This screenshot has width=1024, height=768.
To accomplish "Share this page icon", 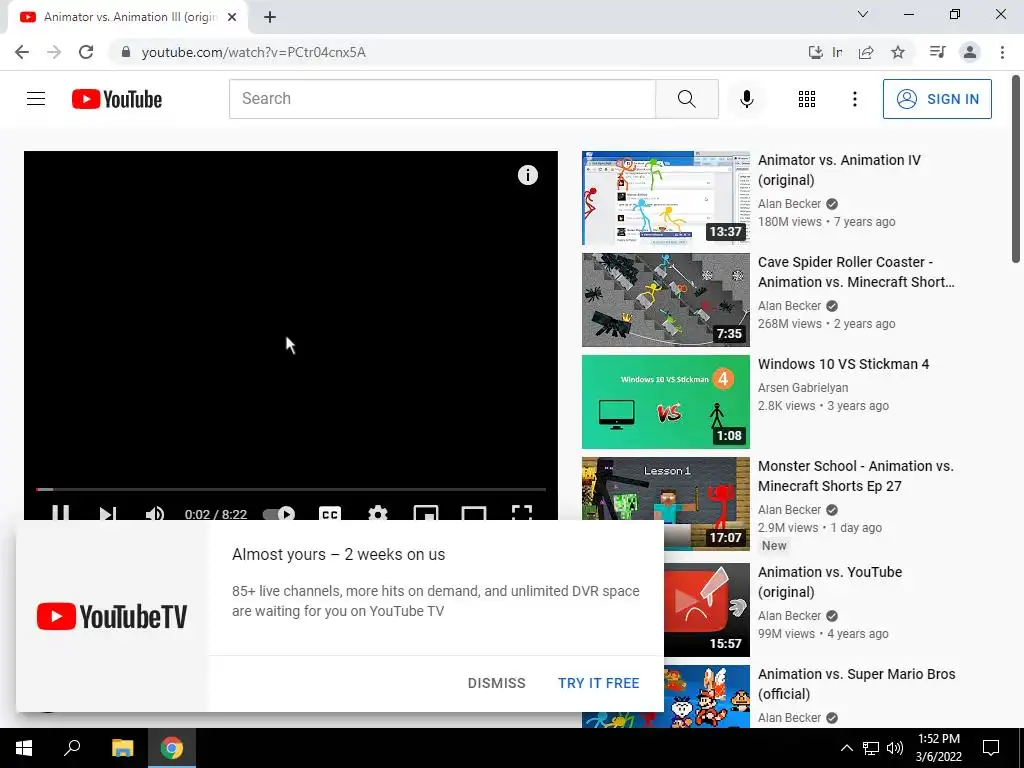I will pos(866,52).
